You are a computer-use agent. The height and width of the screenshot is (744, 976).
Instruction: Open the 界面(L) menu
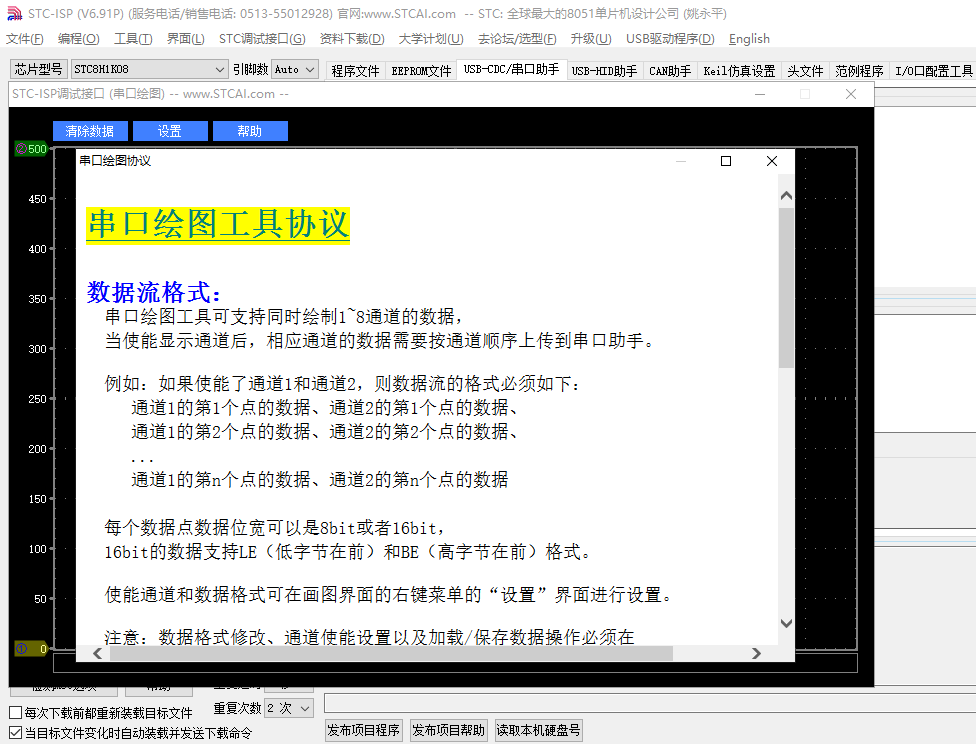coord(185,39)
